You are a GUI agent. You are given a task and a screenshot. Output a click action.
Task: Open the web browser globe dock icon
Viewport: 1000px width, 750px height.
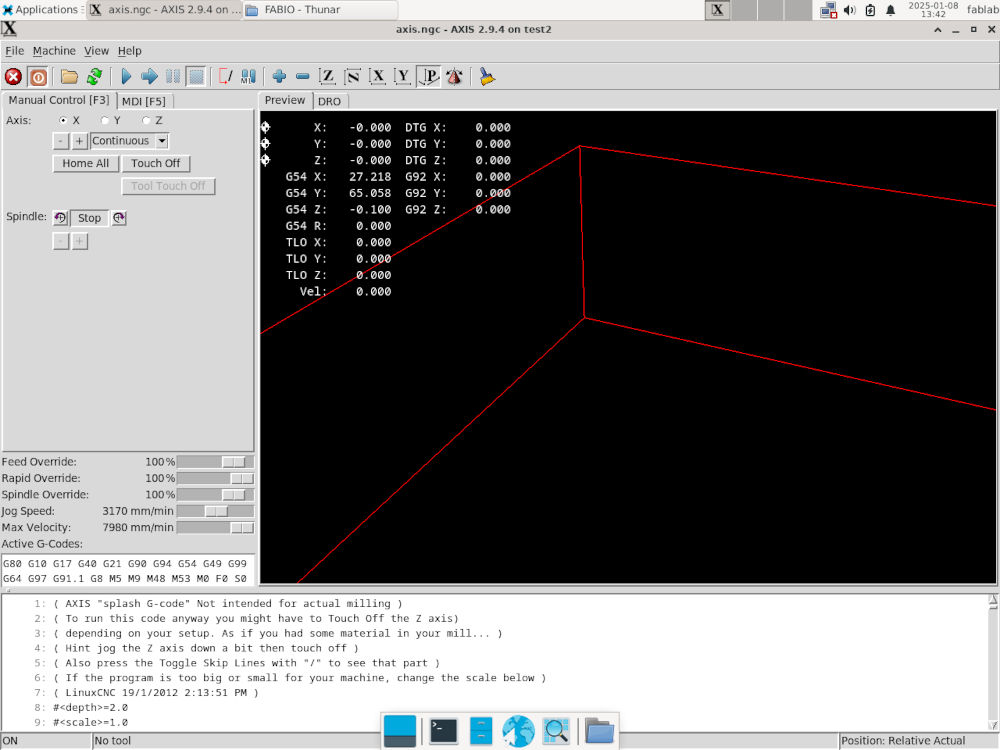pyautogui.click(x=518, y=731)
